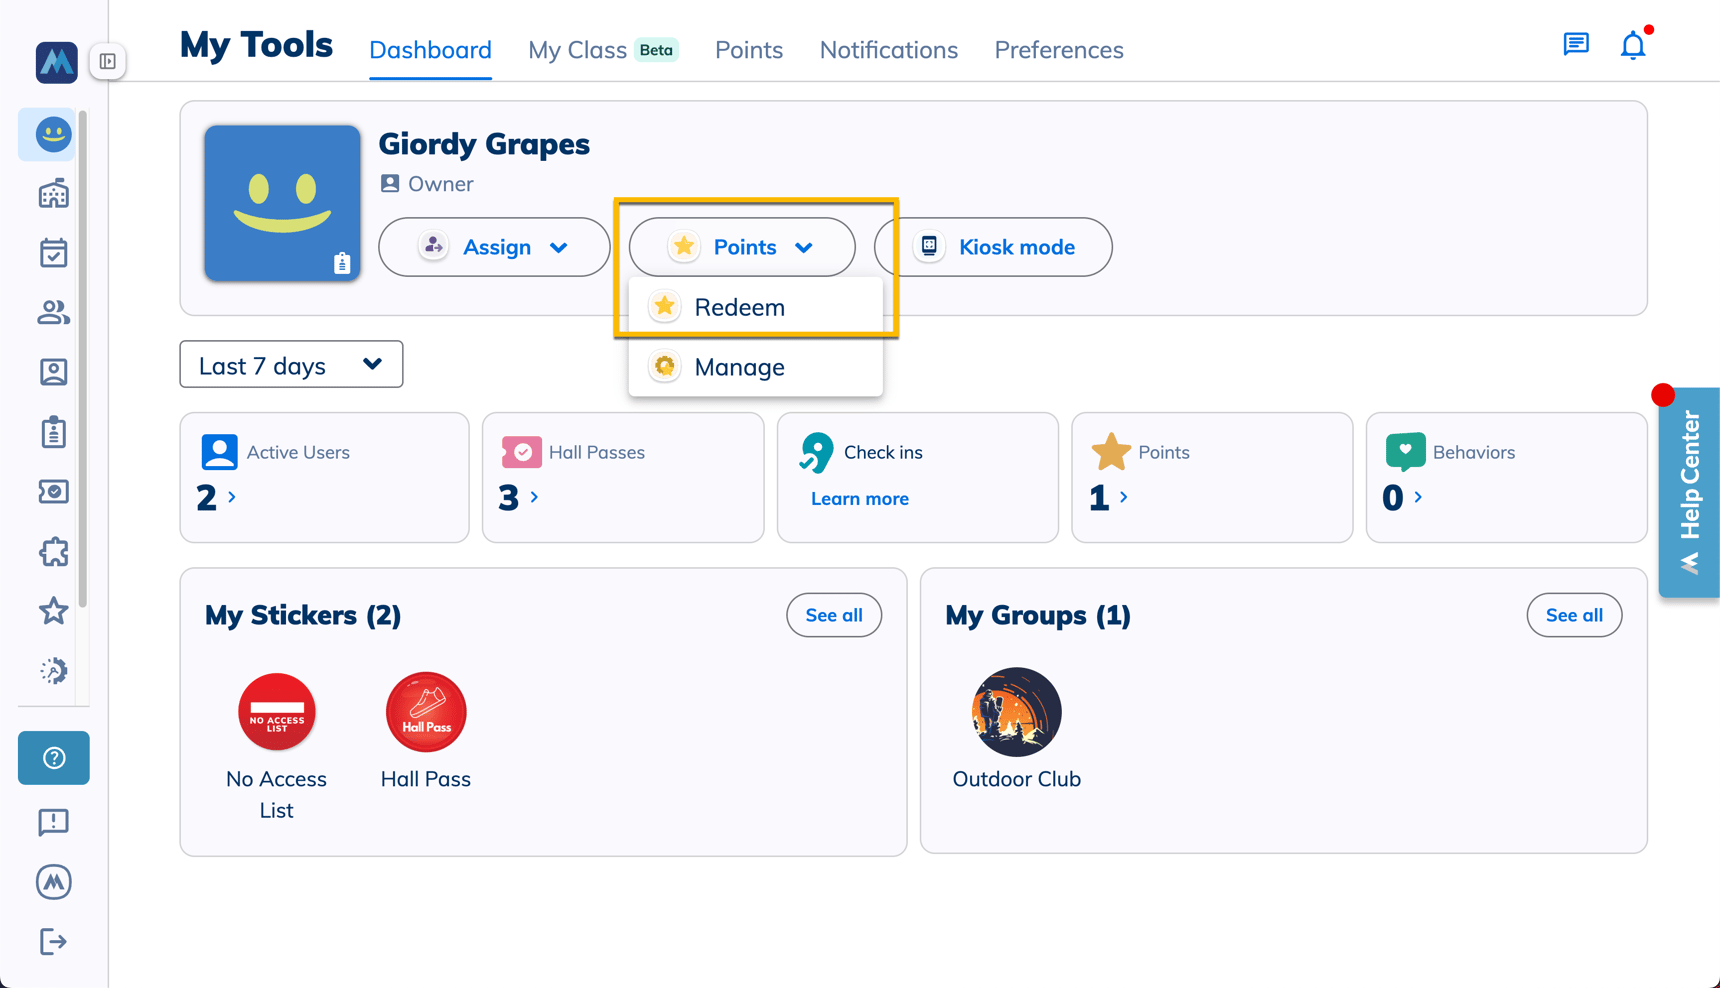
Task: Select the puzzle piece integrations icon
Action: (53, 552)
